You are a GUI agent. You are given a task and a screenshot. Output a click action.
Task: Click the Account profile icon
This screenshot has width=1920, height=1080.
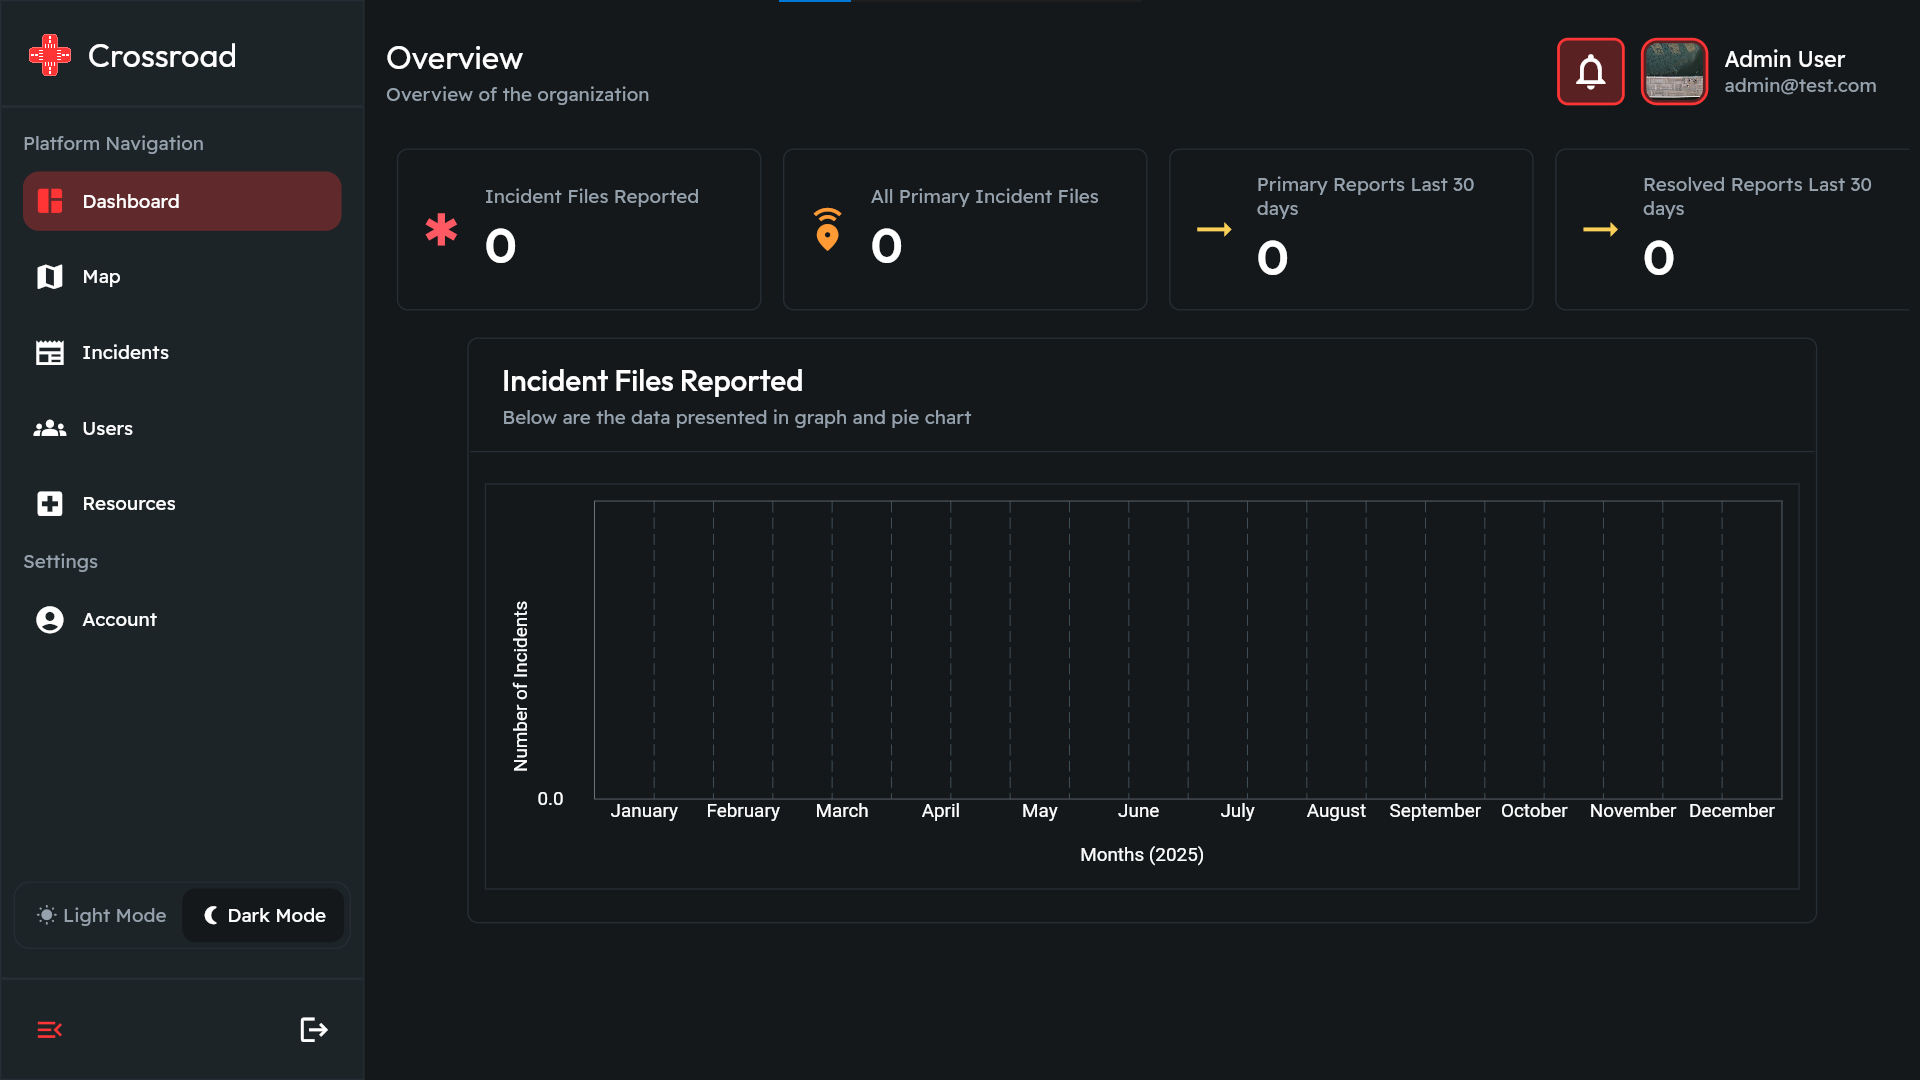click(49, 620)
